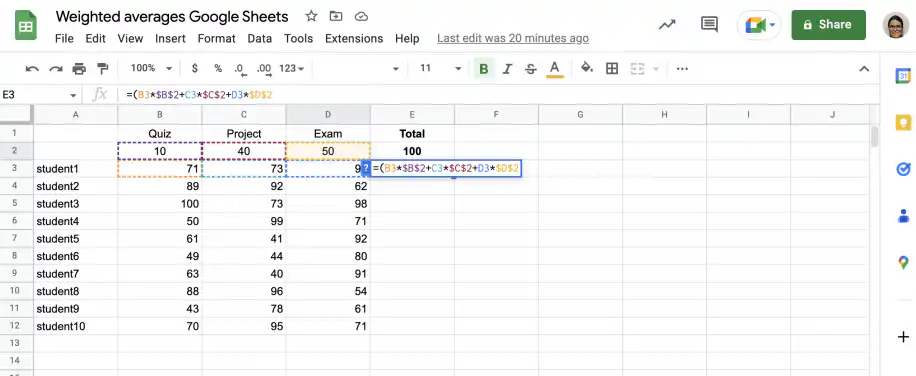The width and height of the screenshot is (916, 376).
Task: Move document using the folder icon
Action: coord(336,16)
